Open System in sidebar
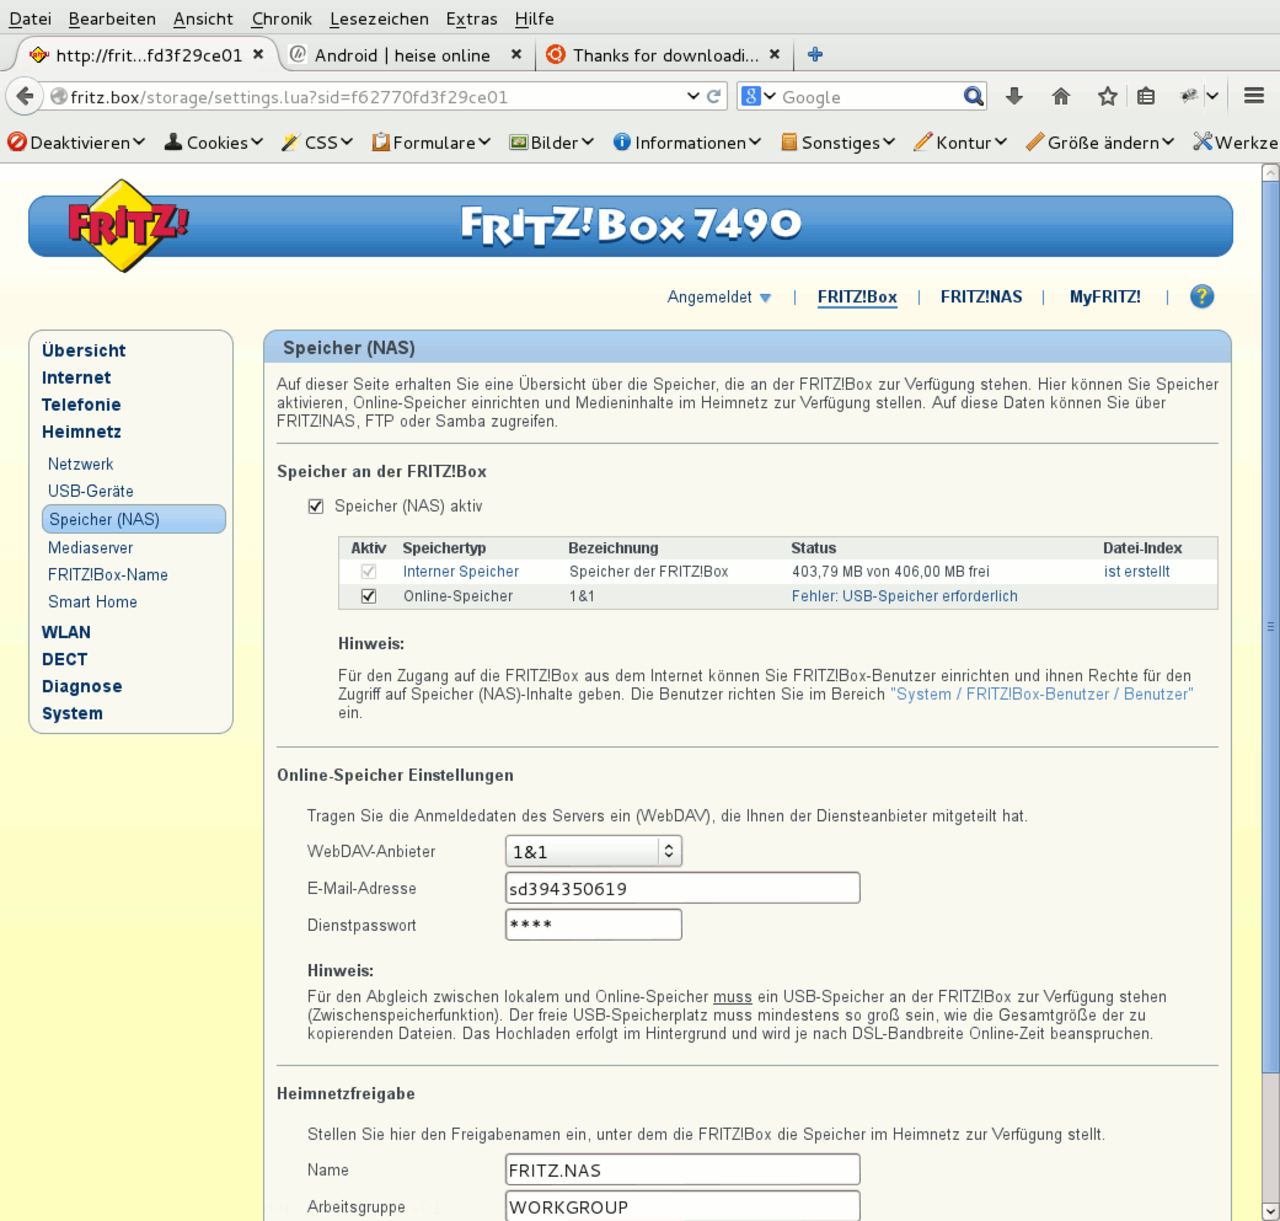Image resolution: width=1280 pixels, height=1221 pixels. click(72, 713)
